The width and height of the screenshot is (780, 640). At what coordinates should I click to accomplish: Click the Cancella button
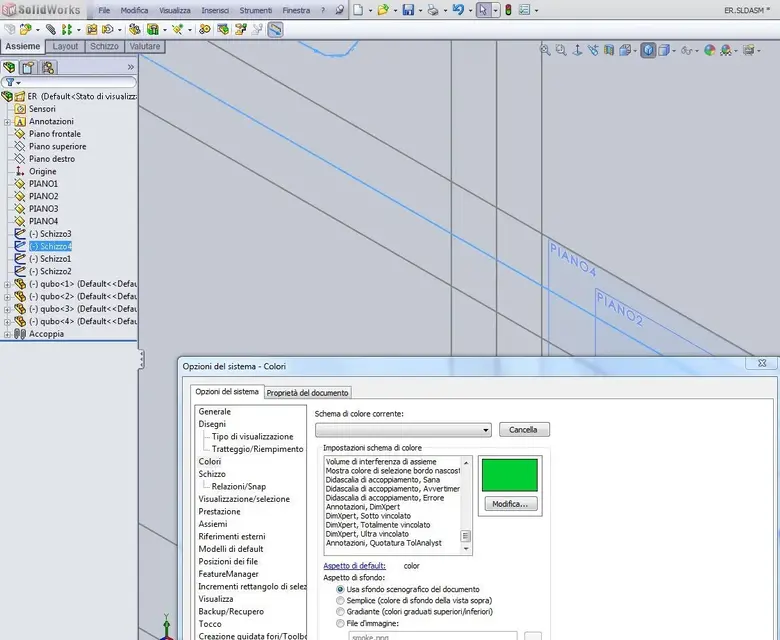click(x=524, y=430)
